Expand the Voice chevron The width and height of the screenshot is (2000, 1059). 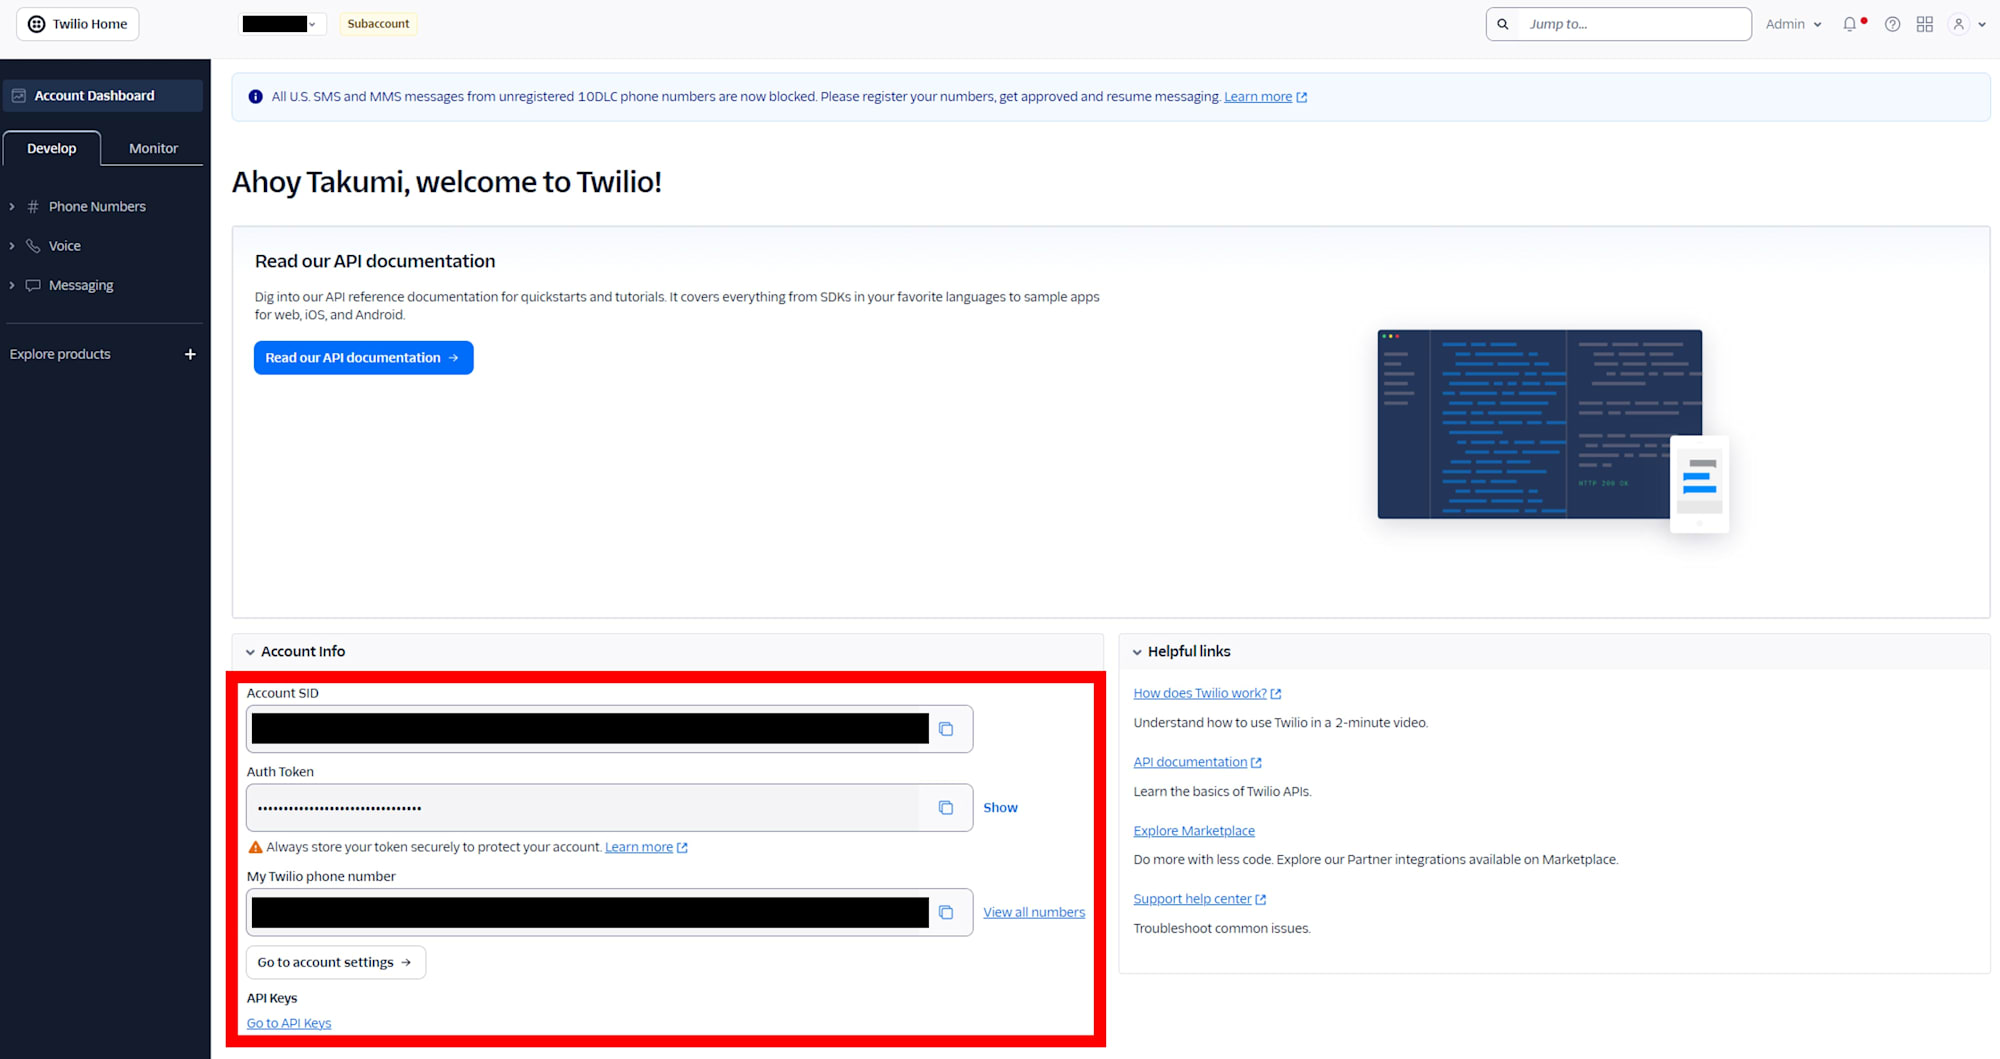pos(12,246)
